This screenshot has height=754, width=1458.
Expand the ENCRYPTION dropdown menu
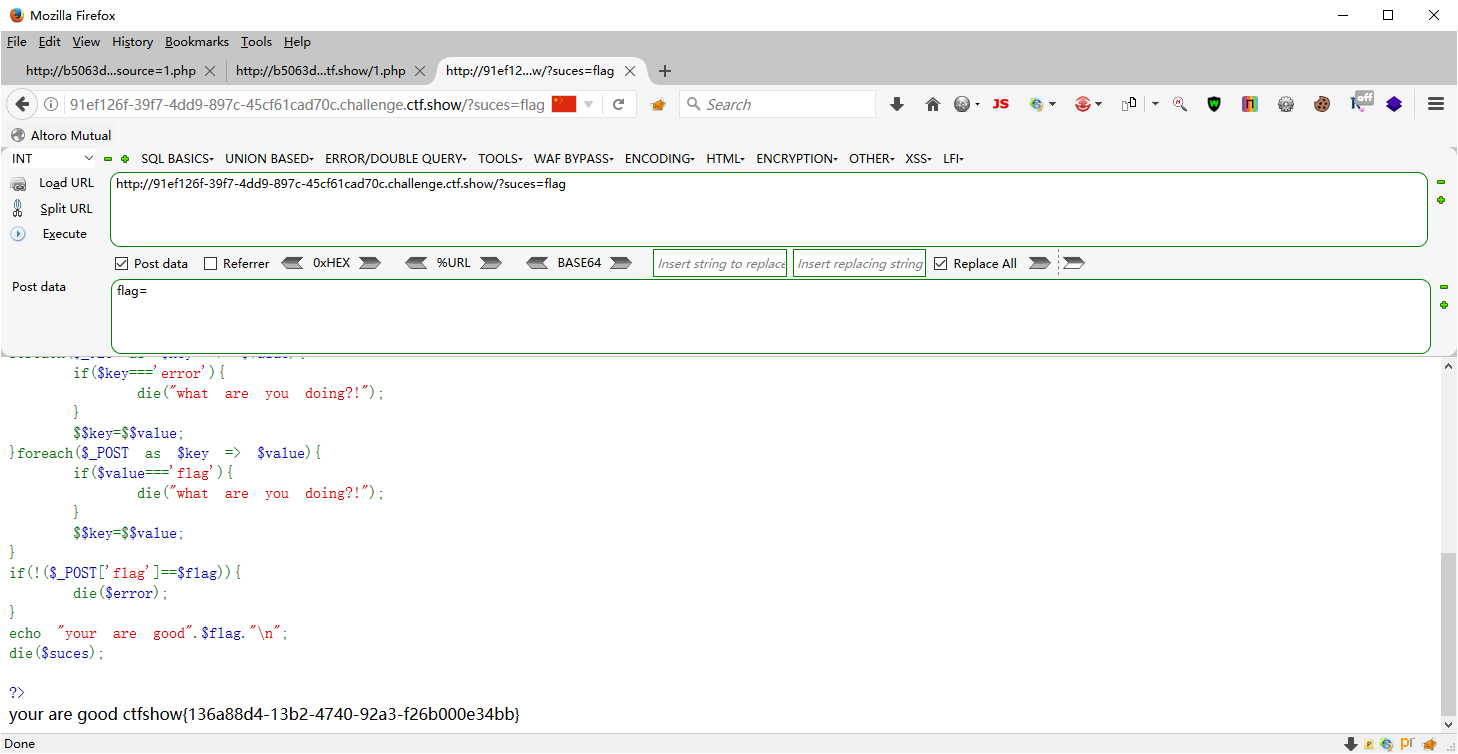(798, 159)
